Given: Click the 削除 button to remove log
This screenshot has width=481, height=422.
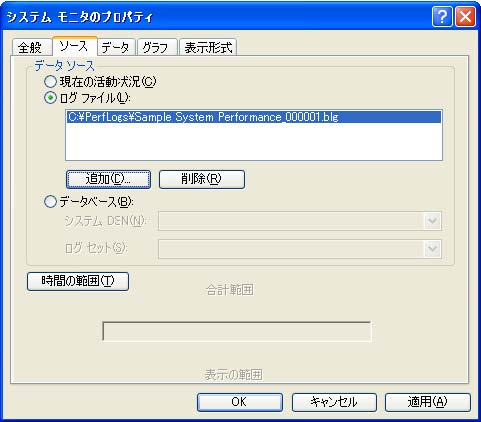Looking at the screenshot, I should tap(202, 179).
